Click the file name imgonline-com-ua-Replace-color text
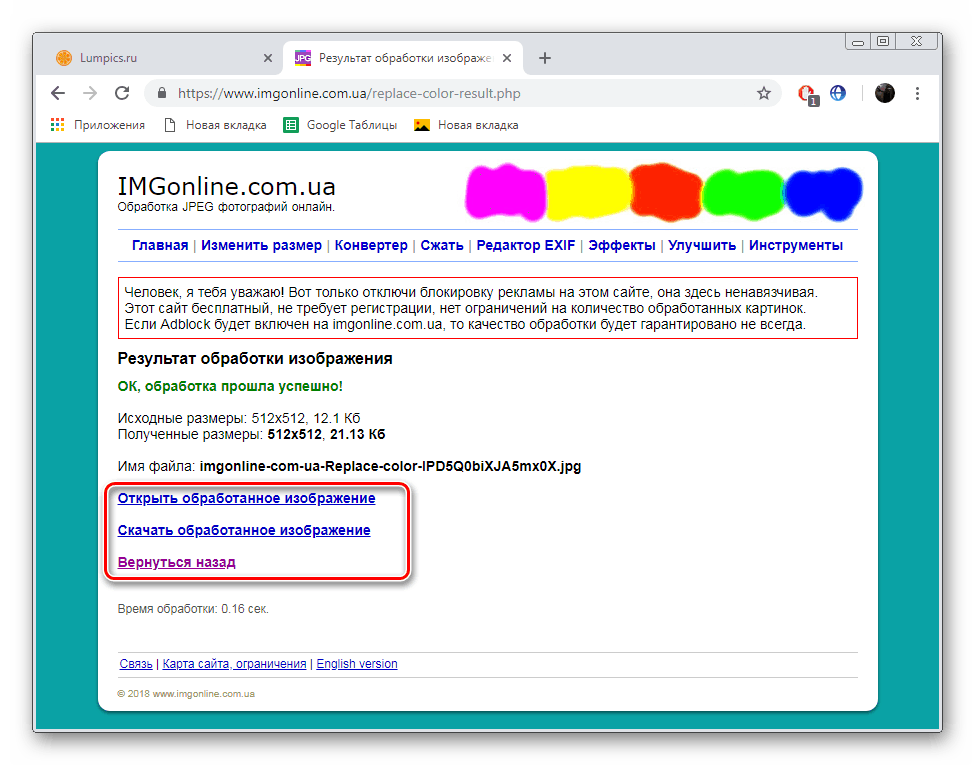The image size is (975, 765). click(390, 466)
